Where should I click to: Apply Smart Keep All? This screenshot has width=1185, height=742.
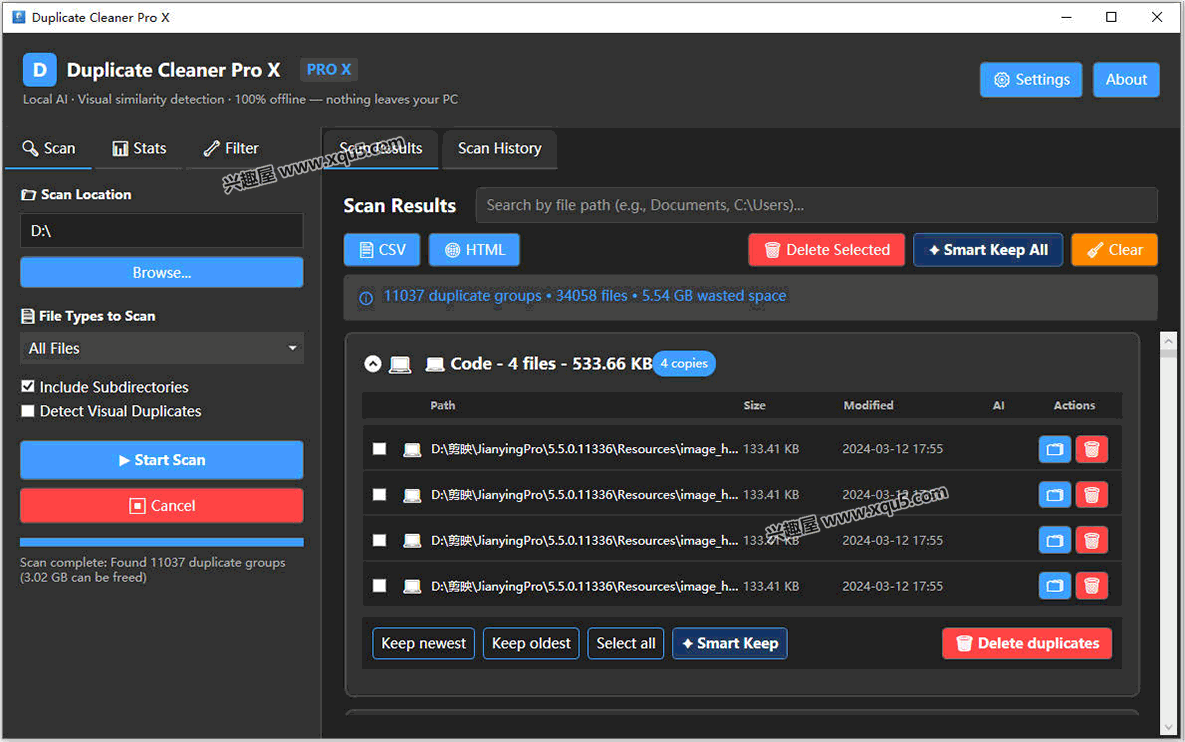[x=988, y=249]
